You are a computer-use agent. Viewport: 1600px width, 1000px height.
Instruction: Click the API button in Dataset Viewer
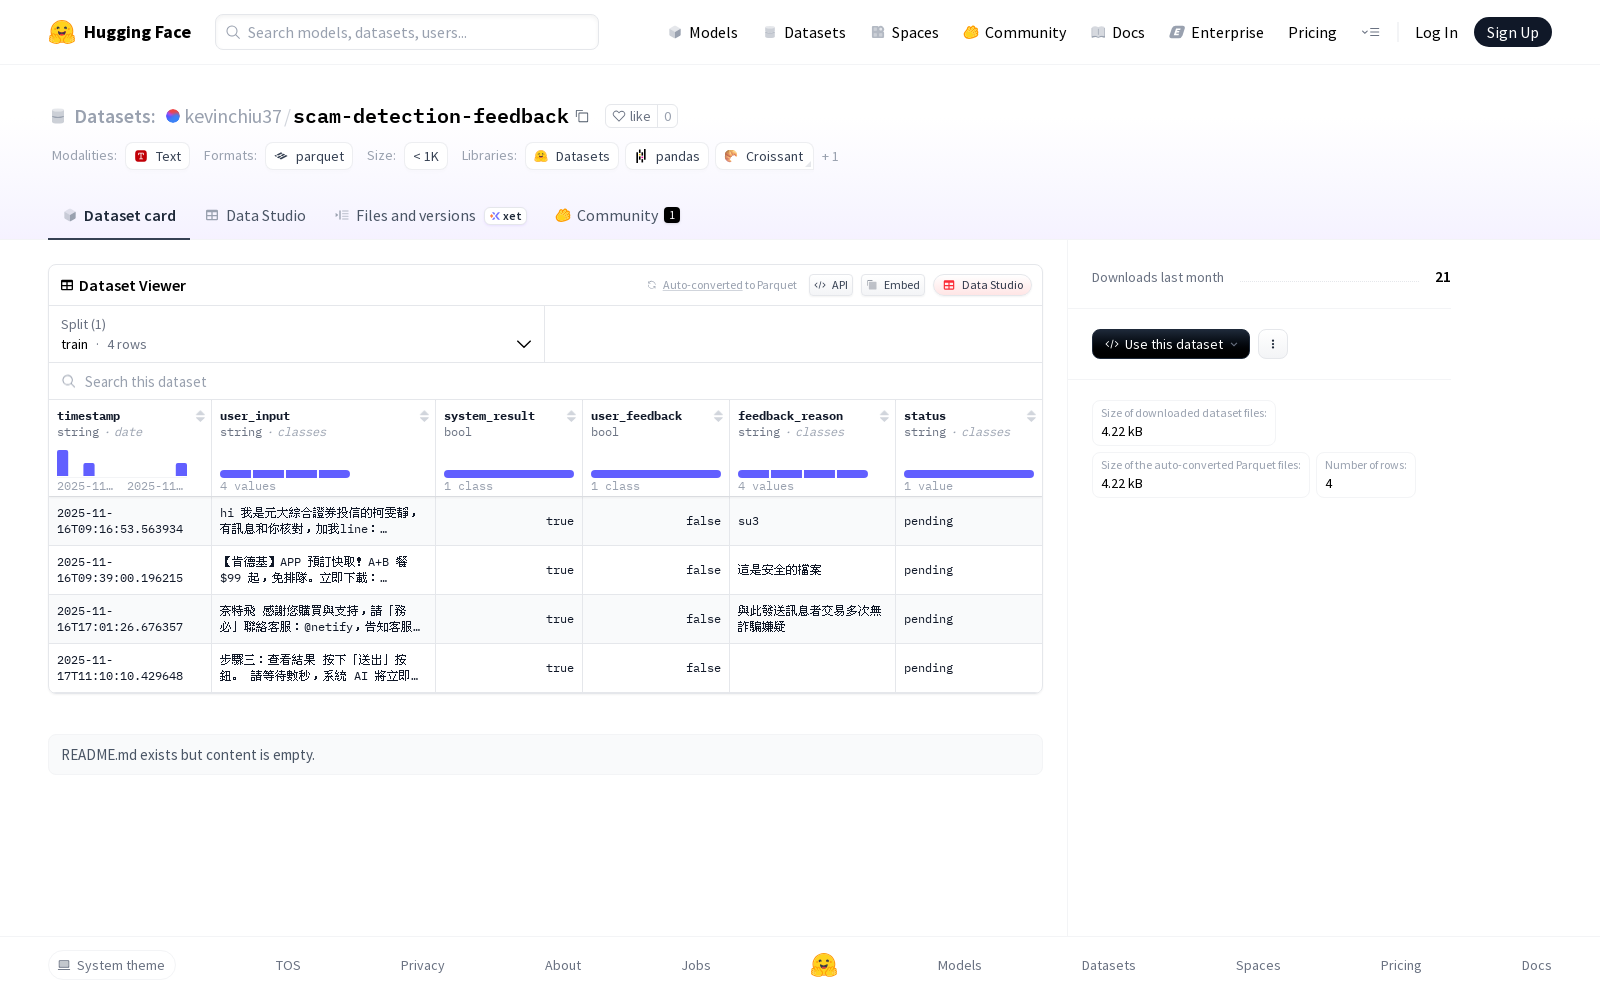831,285
